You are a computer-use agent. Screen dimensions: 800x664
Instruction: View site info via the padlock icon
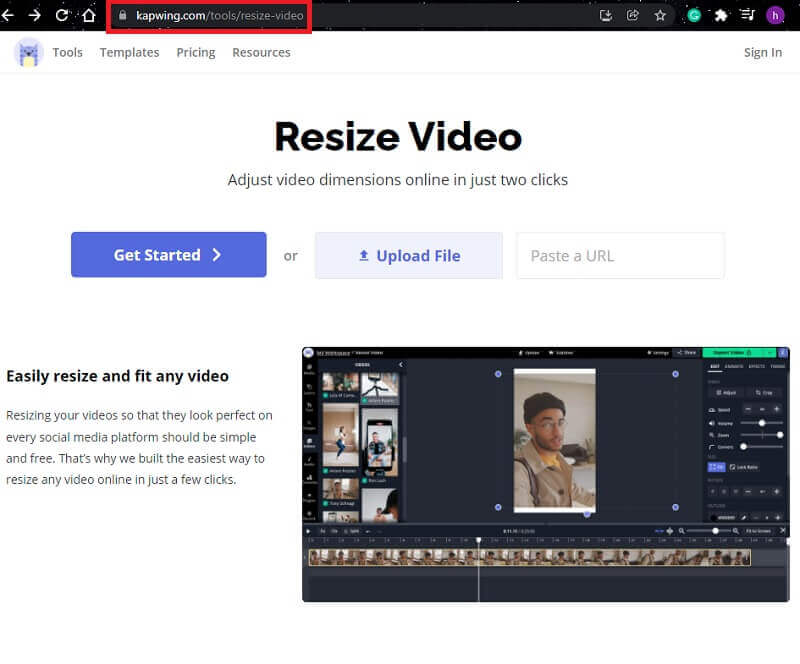tap(122, 15)
